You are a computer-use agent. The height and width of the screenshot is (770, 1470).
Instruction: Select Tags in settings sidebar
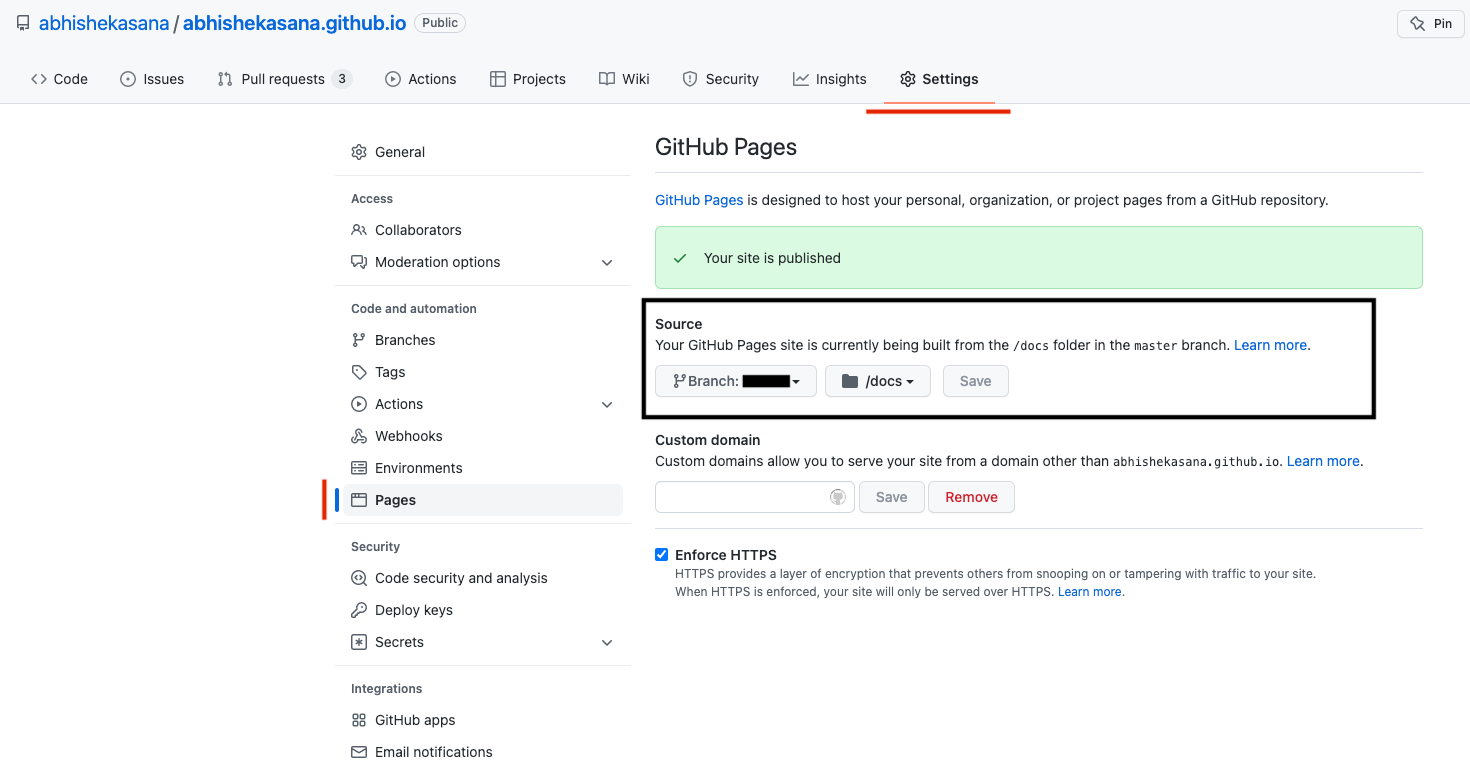pyautogui.click(x=483, y=372)
